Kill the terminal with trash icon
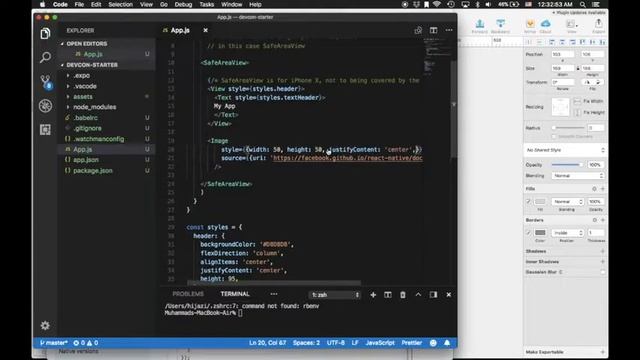640x360 pixels. (403, 295)
